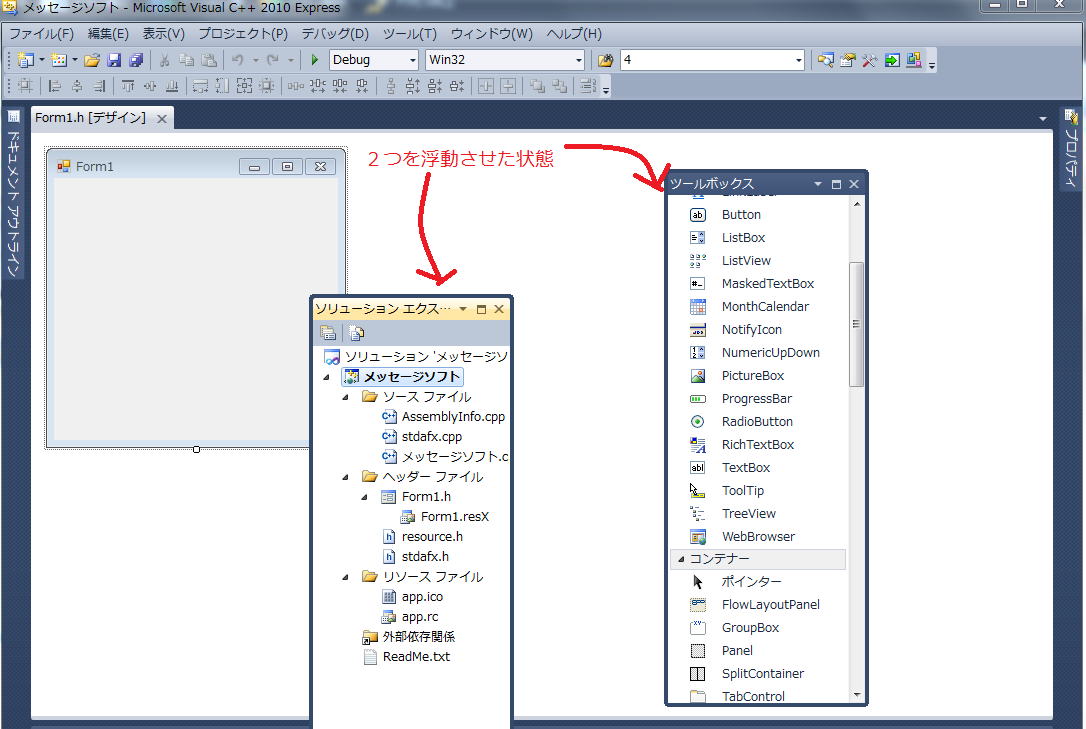Click the crossed tools icon in toolbar
Image resolution: width=1086 pixels, height=729 pixels.
point(869,60)
